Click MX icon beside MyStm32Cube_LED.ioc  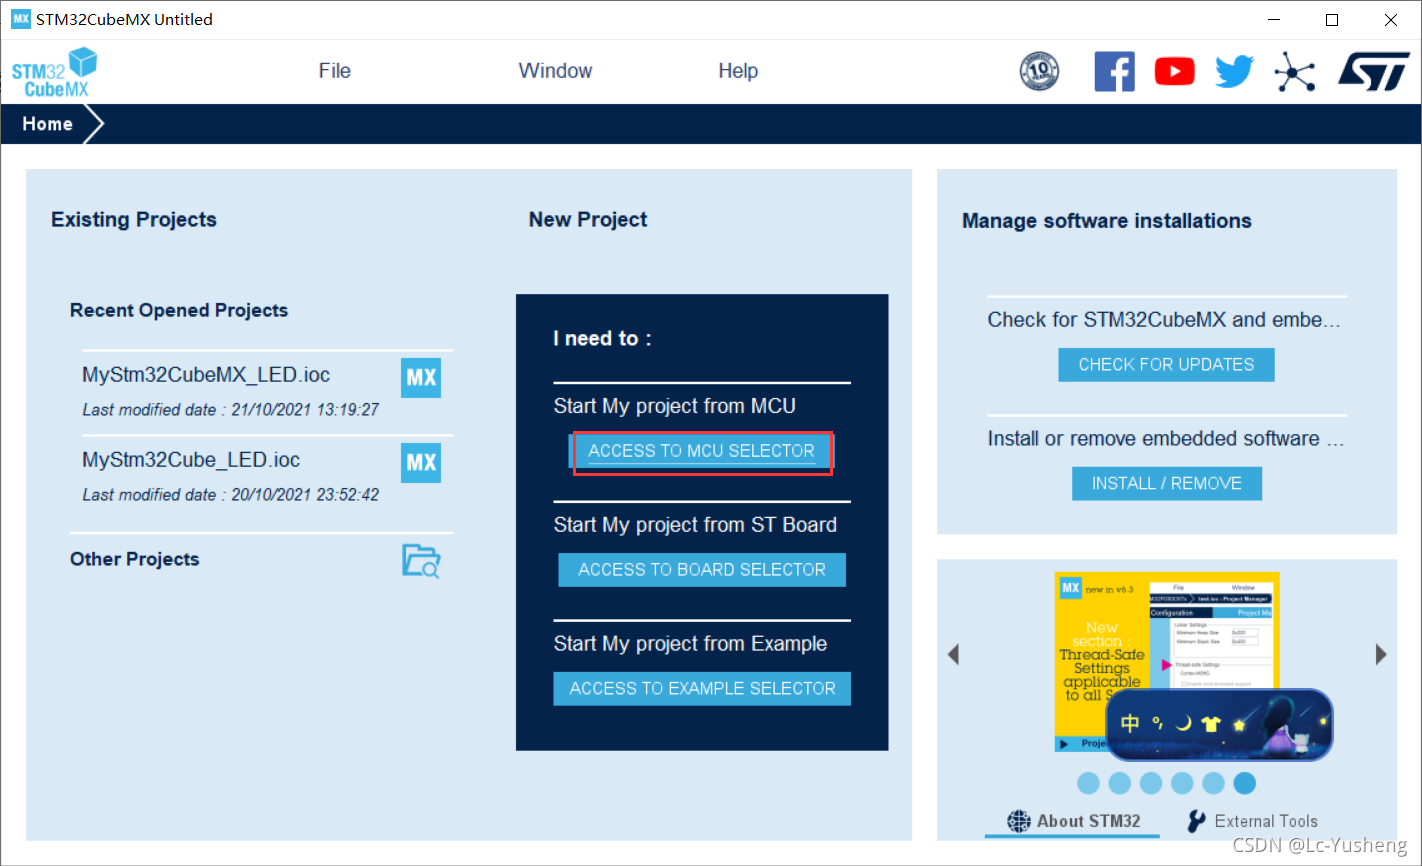[421, 463]
